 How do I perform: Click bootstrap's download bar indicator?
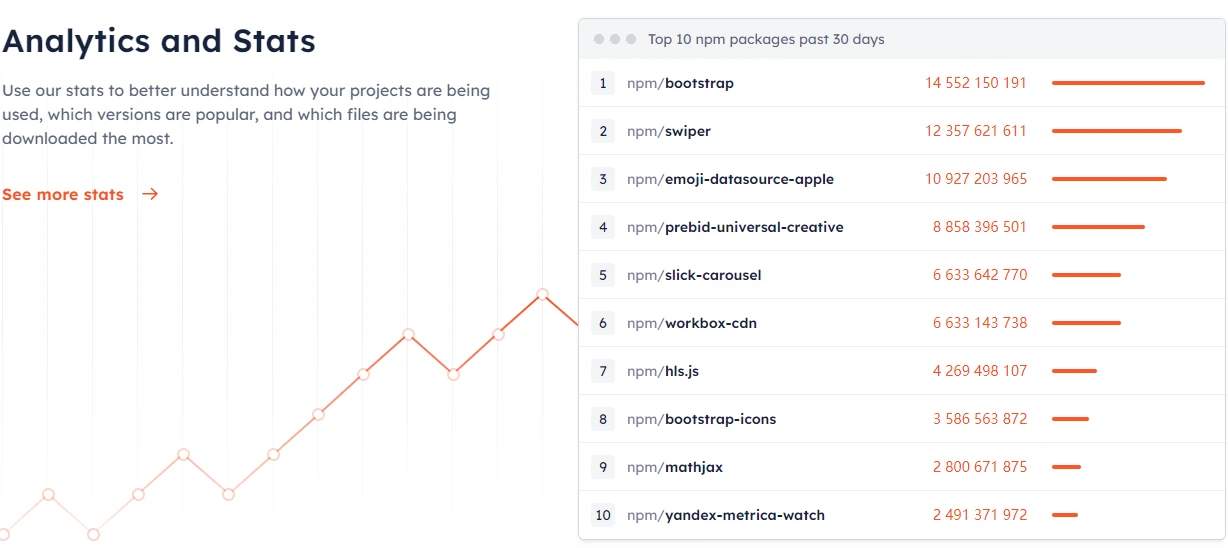(x=1128, y=83)
